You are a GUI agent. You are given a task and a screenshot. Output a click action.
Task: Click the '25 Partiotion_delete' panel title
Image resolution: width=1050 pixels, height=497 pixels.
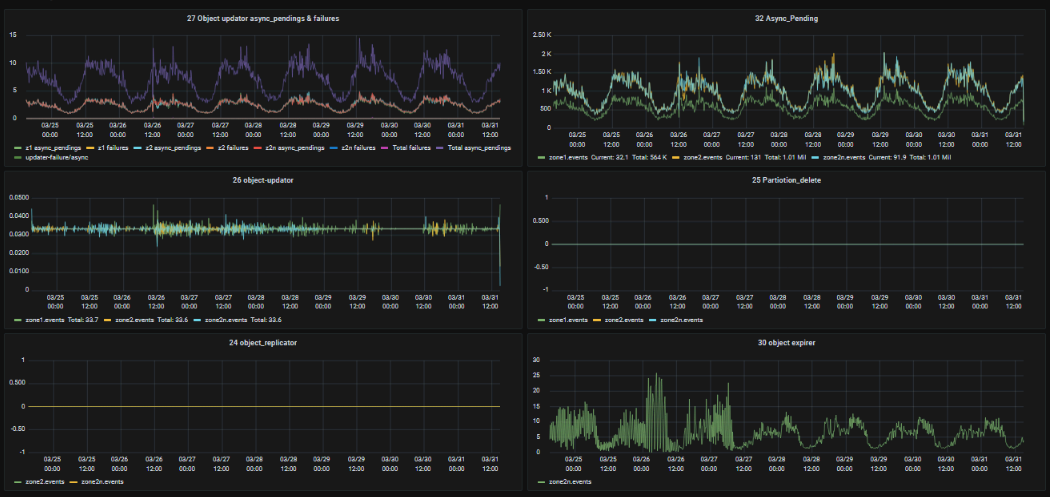coord(787,181)
